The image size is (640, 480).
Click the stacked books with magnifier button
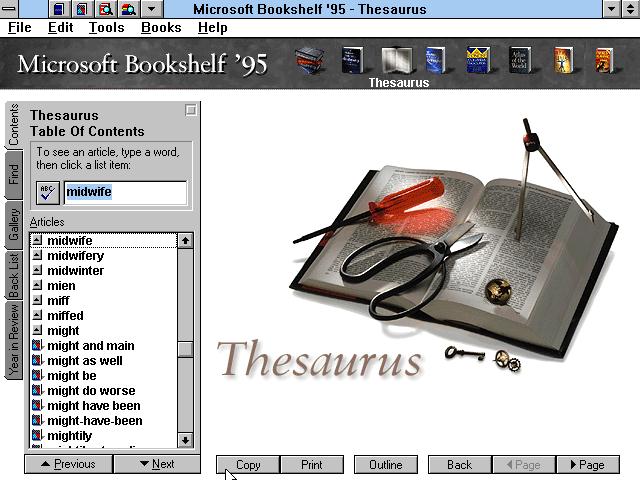click(128, 9)
